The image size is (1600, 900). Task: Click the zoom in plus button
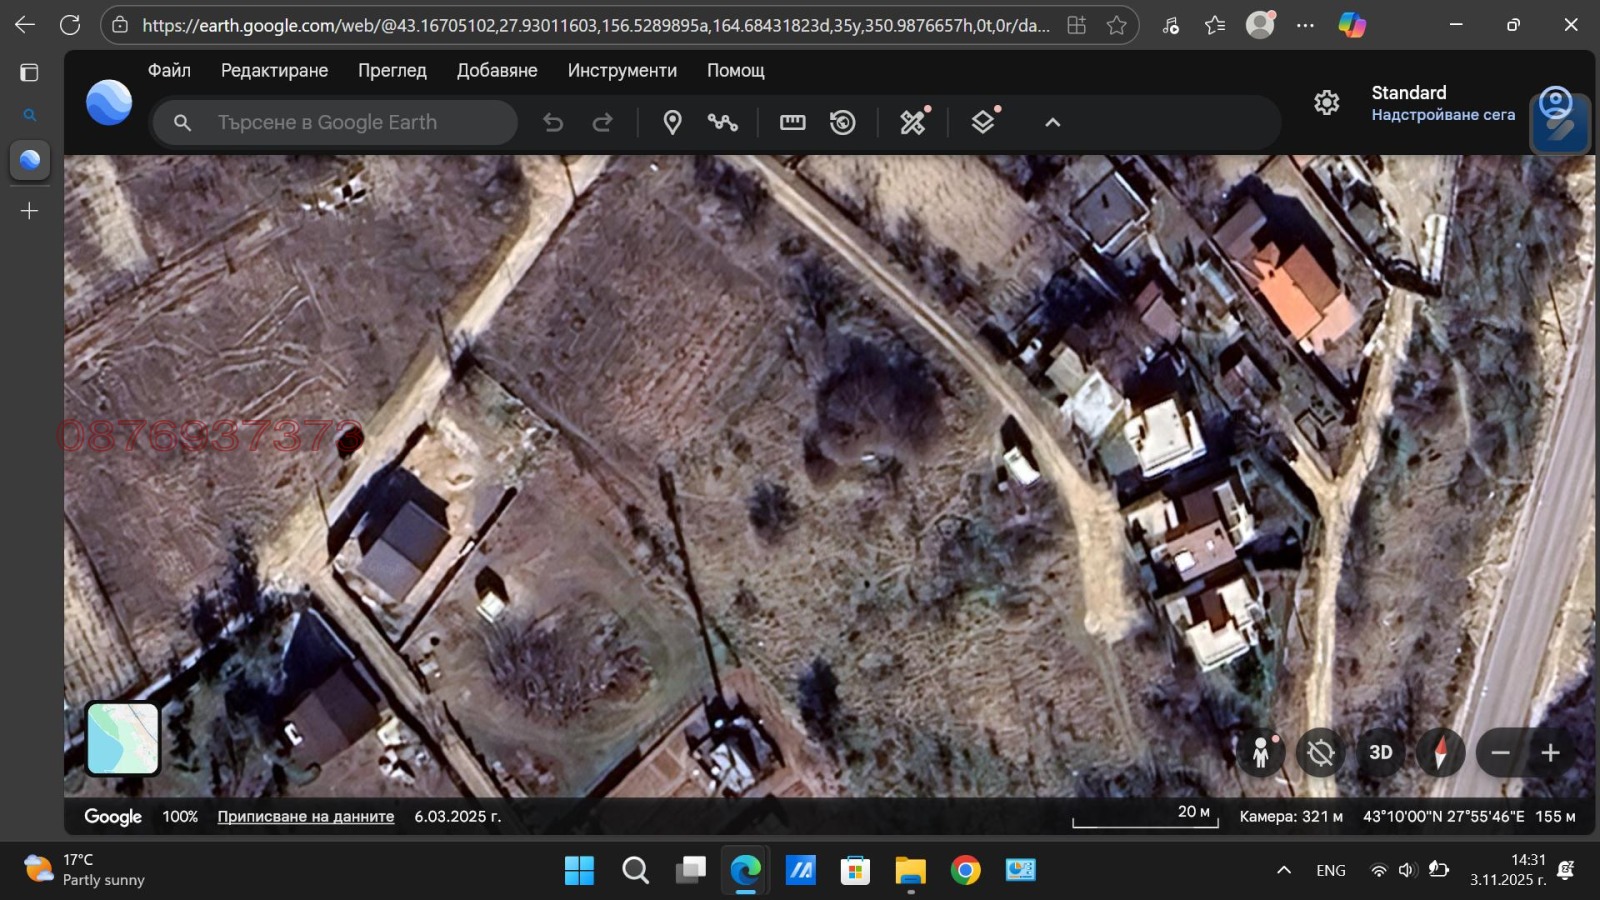point(1550,753)
